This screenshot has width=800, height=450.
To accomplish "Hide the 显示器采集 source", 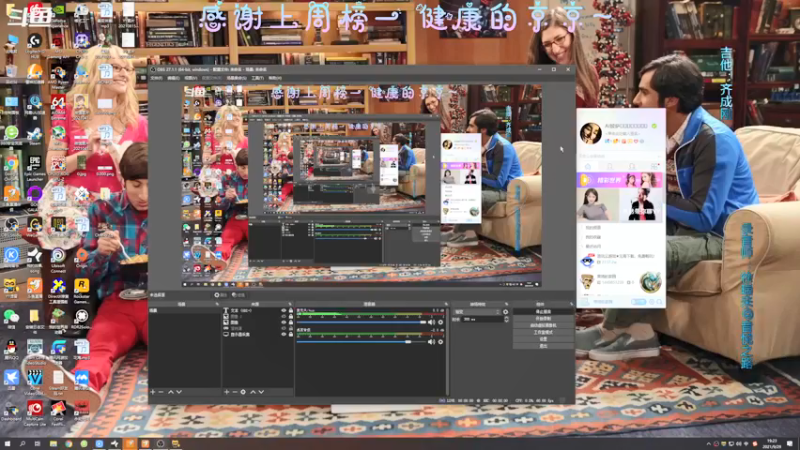I will point(284,334).
